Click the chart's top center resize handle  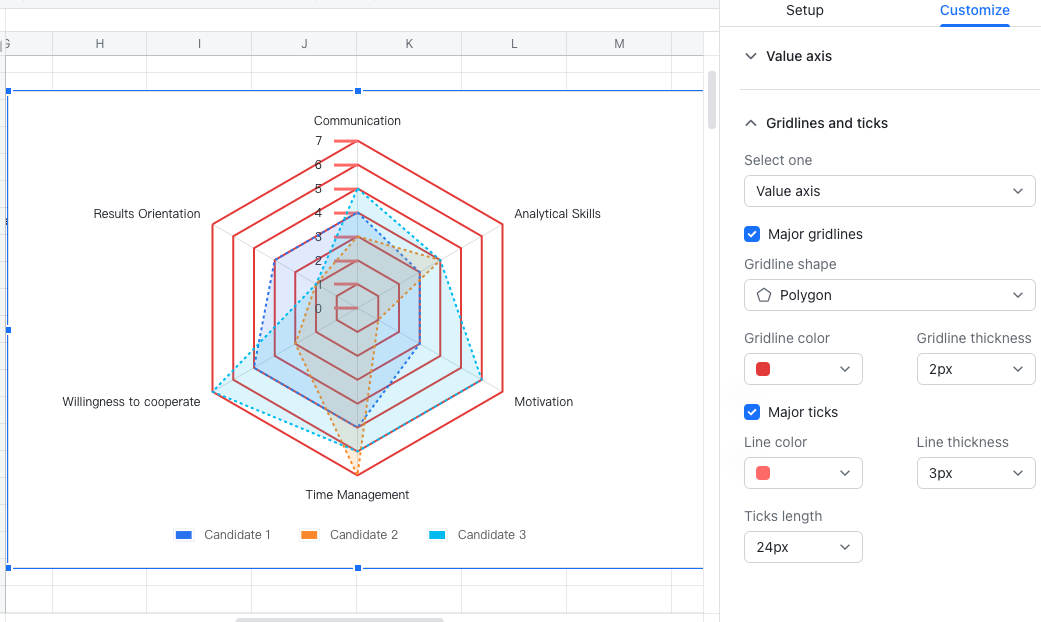[358, 91]
